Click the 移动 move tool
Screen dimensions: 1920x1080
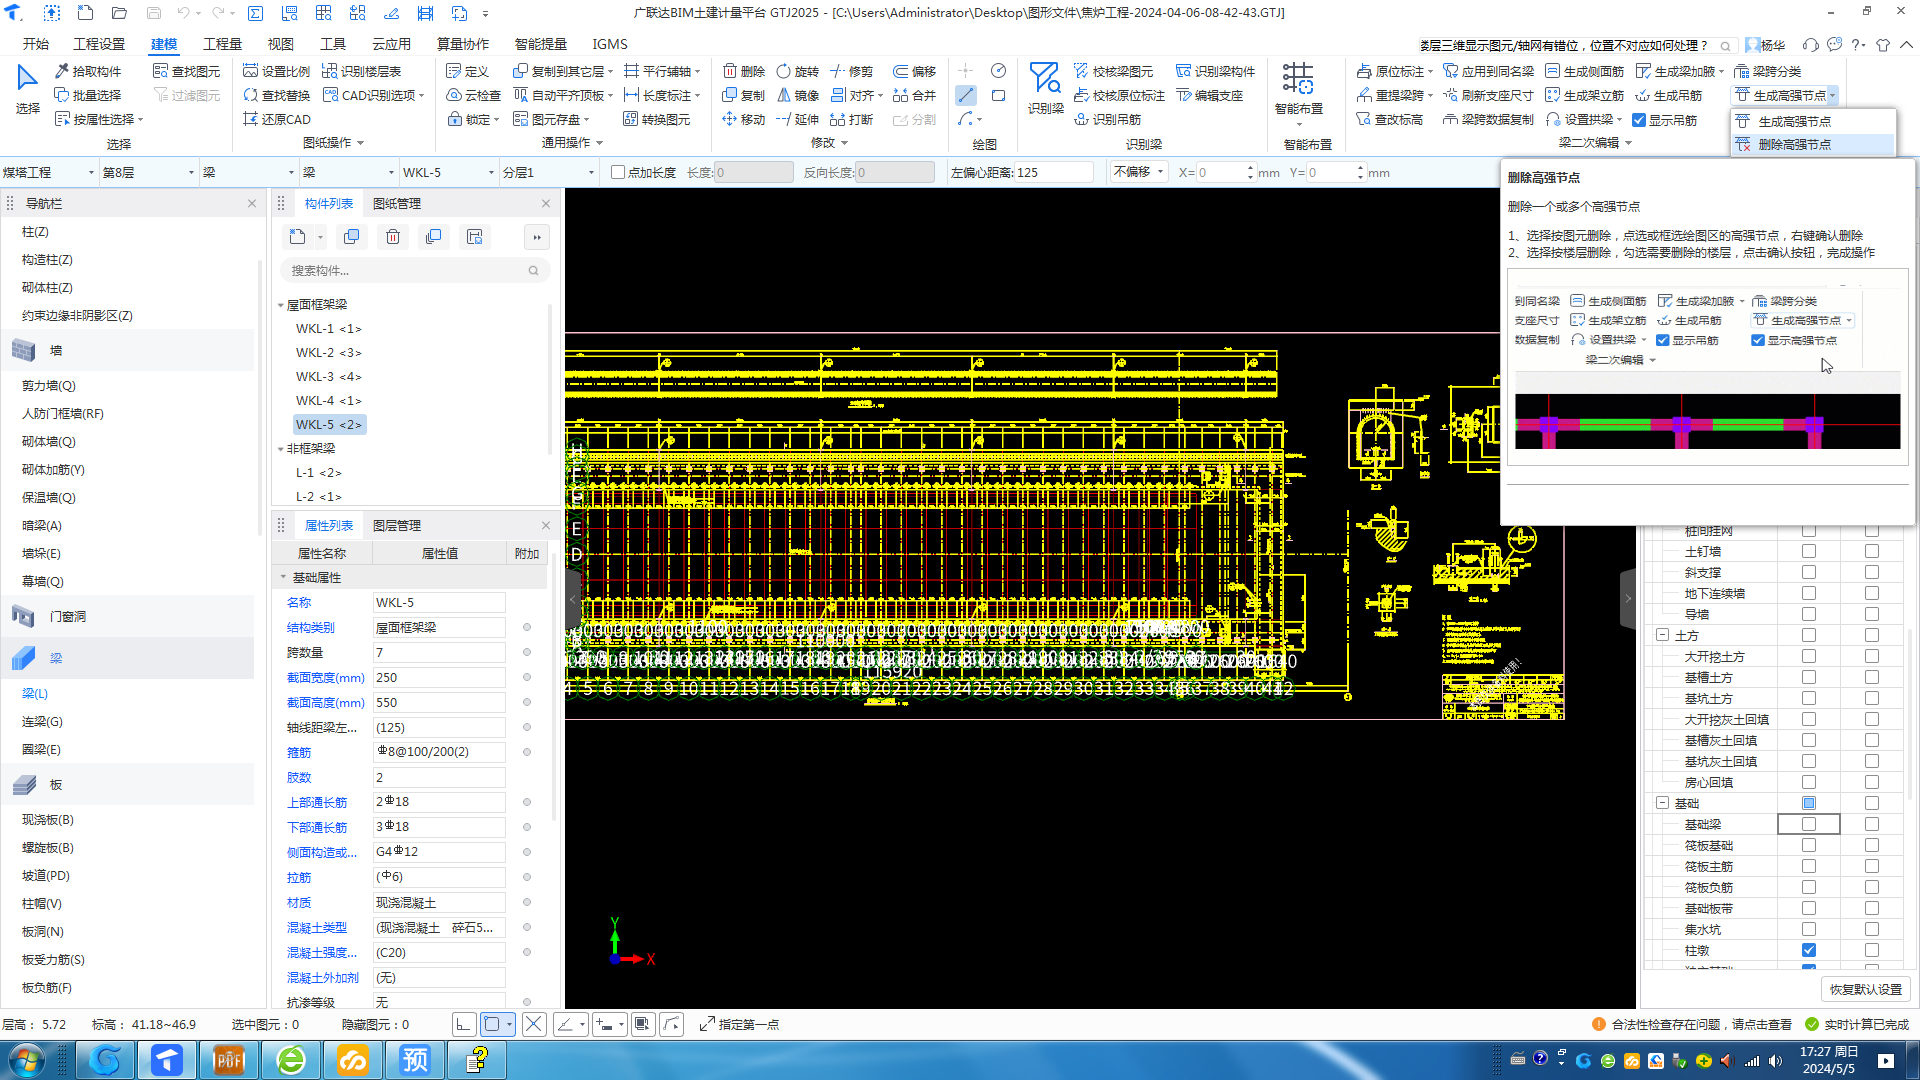pyautogui.click(x=744, y=119)
